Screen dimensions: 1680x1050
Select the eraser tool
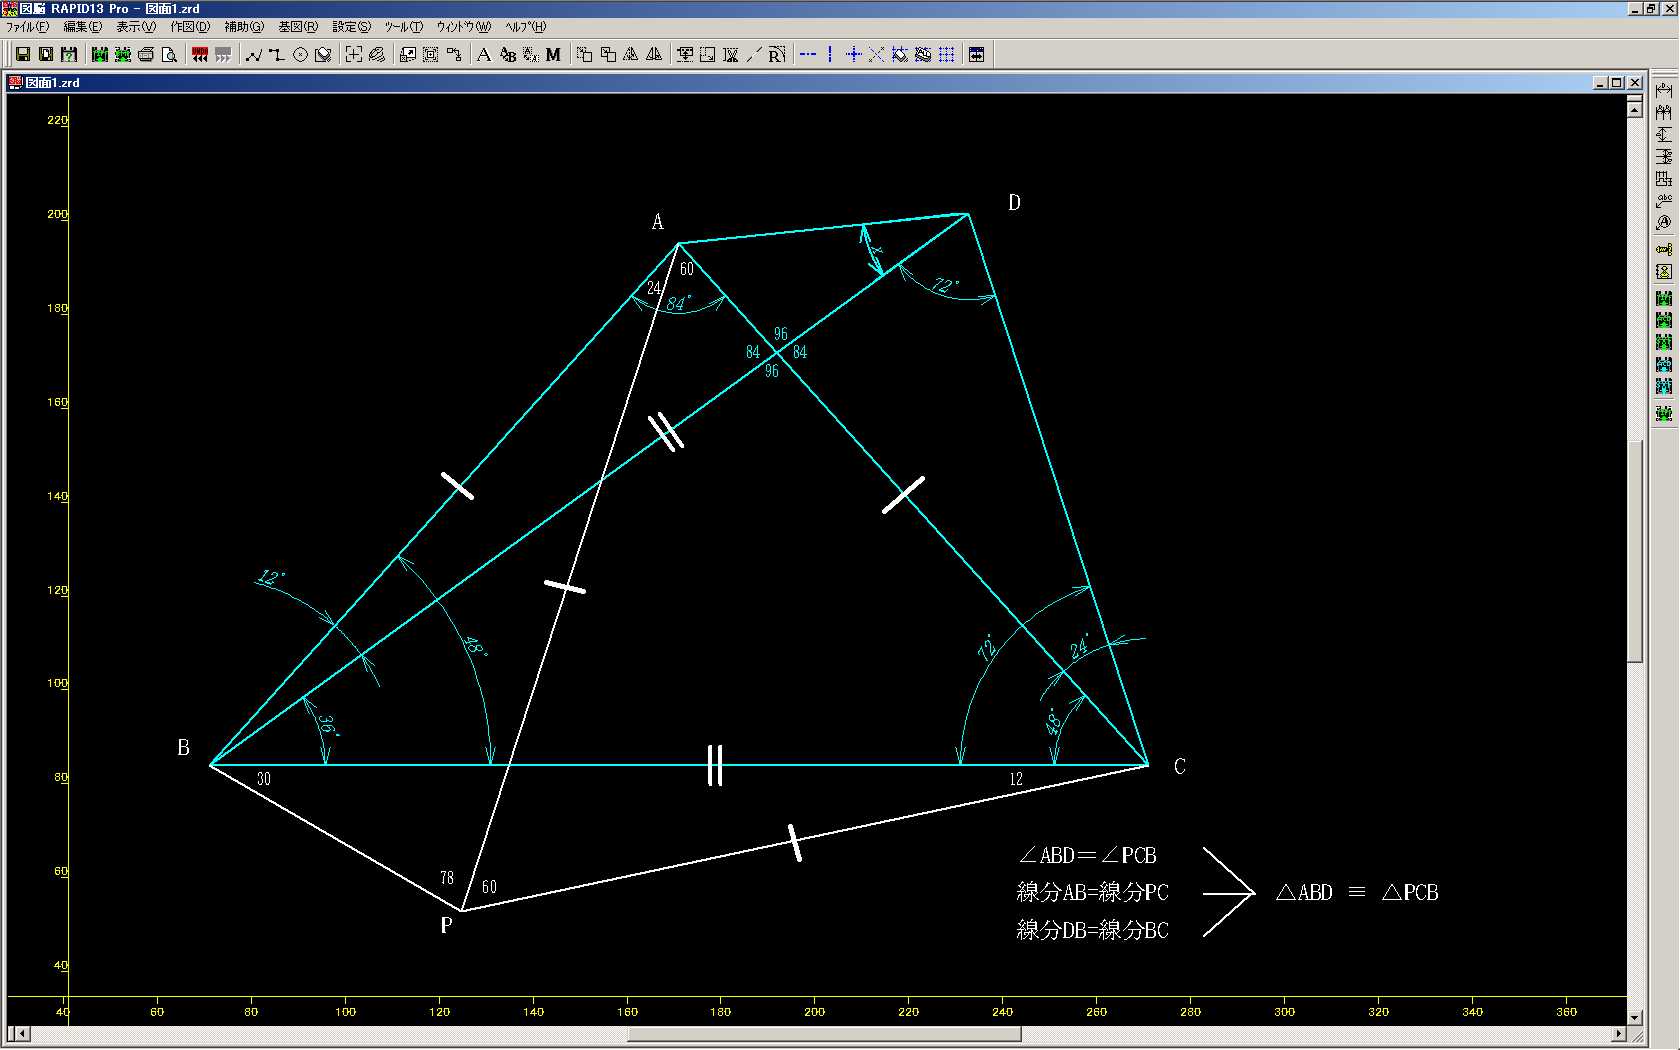[323, 54]
